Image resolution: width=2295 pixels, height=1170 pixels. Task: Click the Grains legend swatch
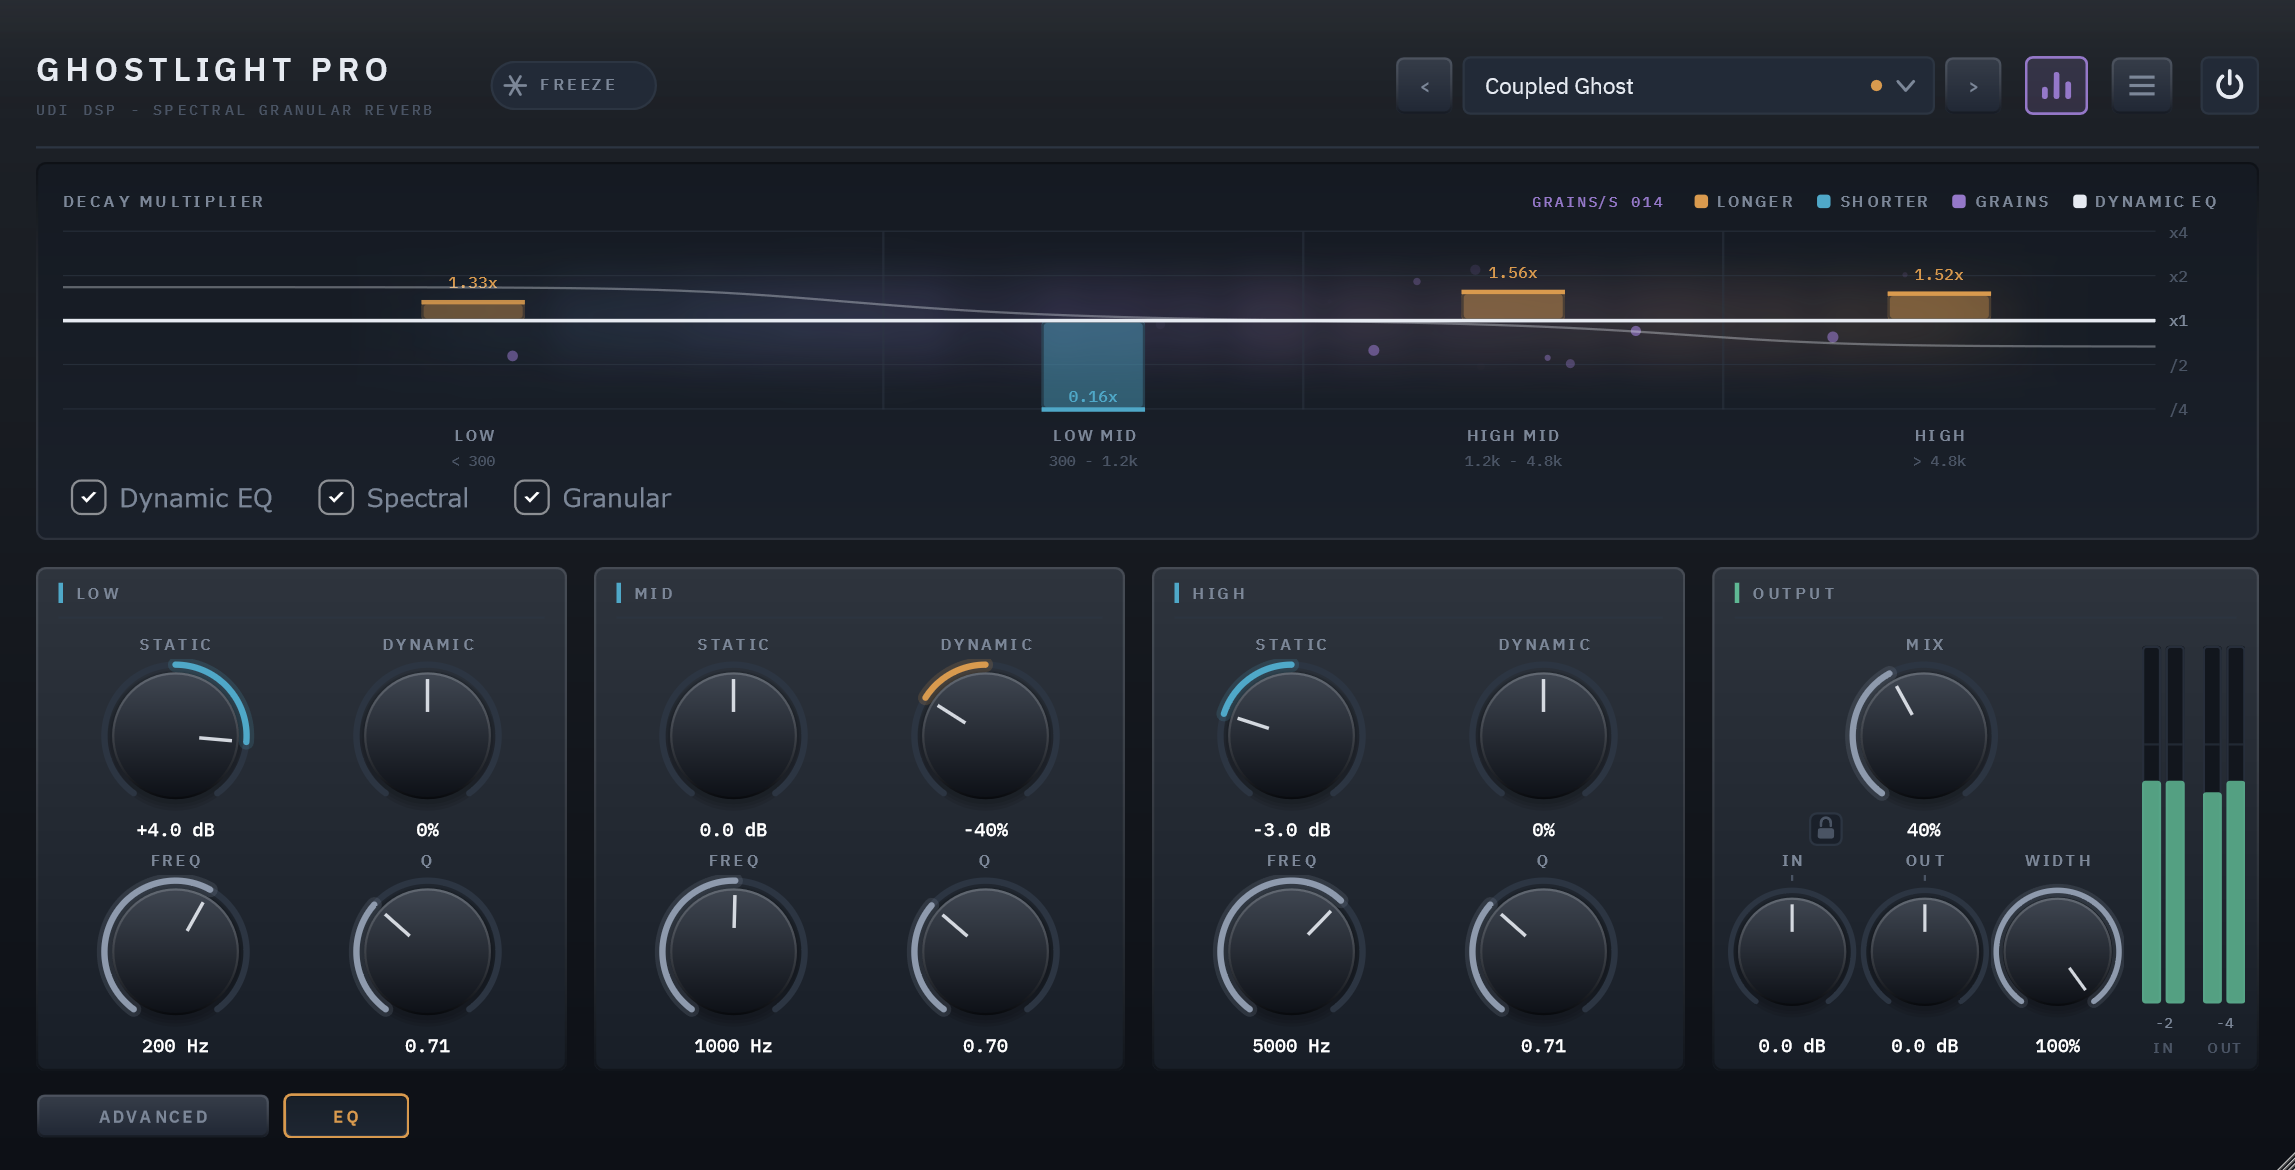pyautogui.click(x=1959, y=202)
